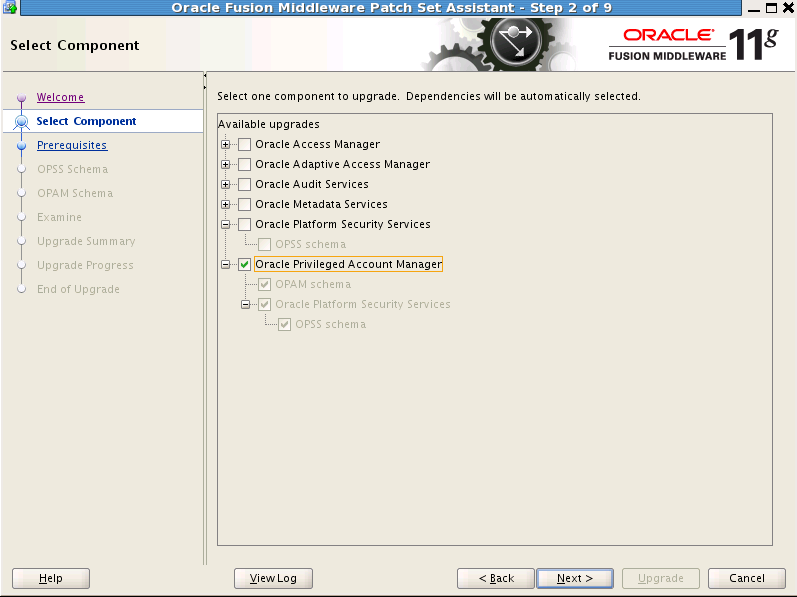Select the Oracle Metadata Services label
The height and width of the screenshot is (597, 797).
click(x=321, y=204)
